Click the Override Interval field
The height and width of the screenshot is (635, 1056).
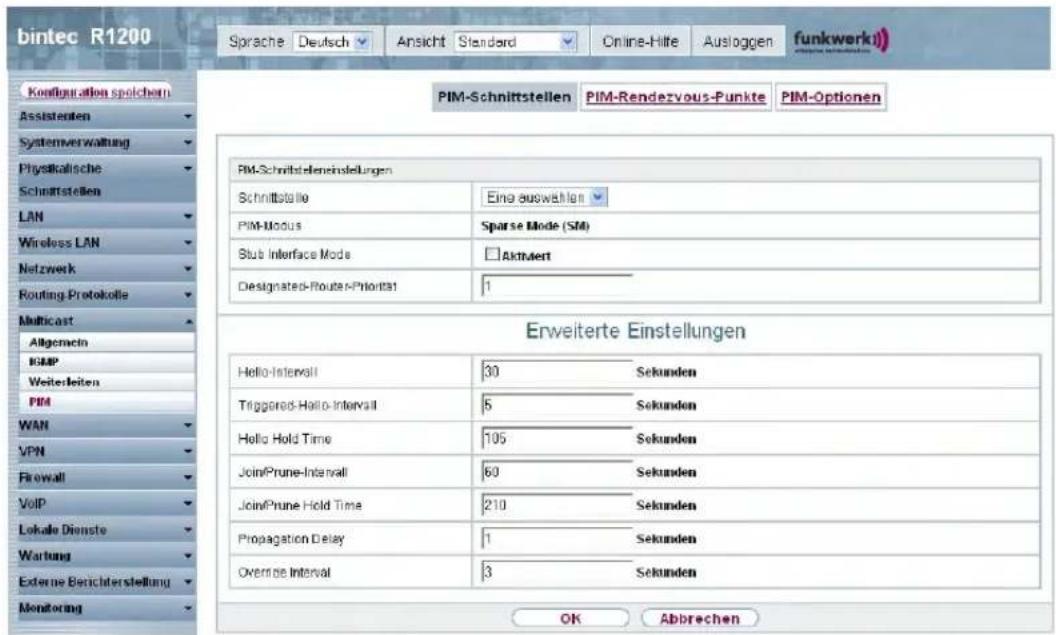(x=557, y=572)
